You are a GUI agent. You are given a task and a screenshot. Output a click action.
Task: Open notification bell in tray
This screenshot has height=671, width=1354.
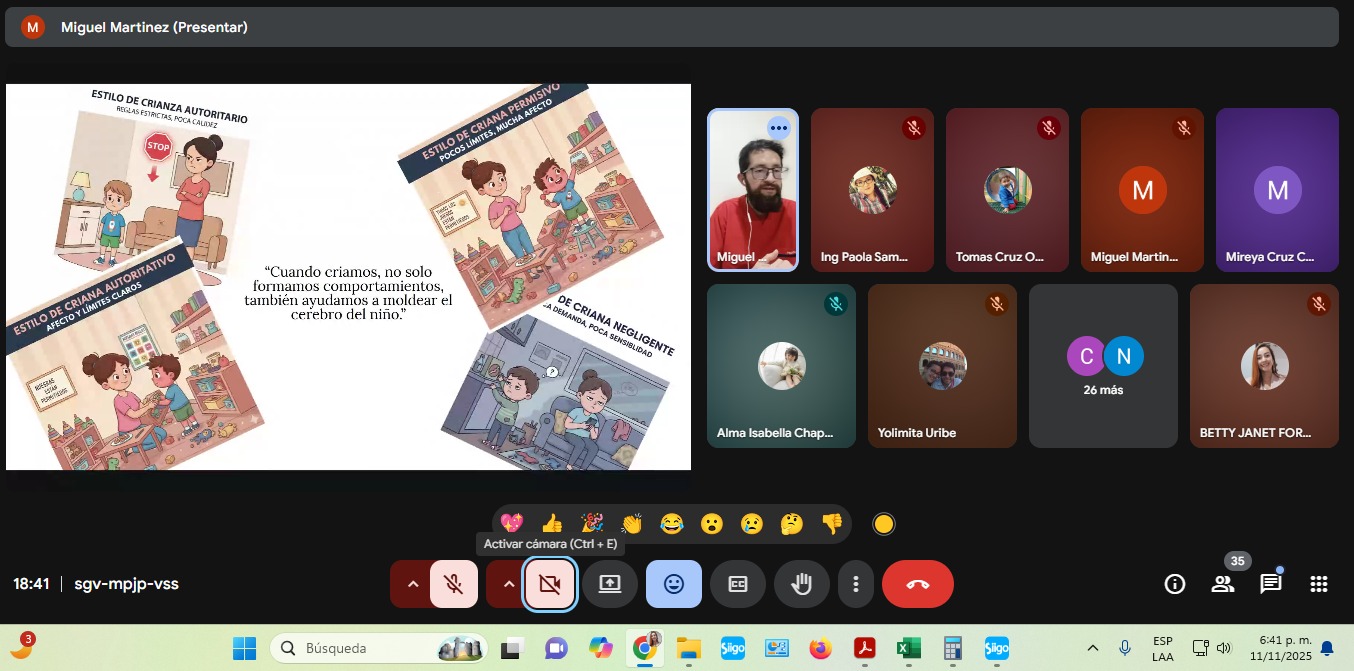[x=1327, y=648]
